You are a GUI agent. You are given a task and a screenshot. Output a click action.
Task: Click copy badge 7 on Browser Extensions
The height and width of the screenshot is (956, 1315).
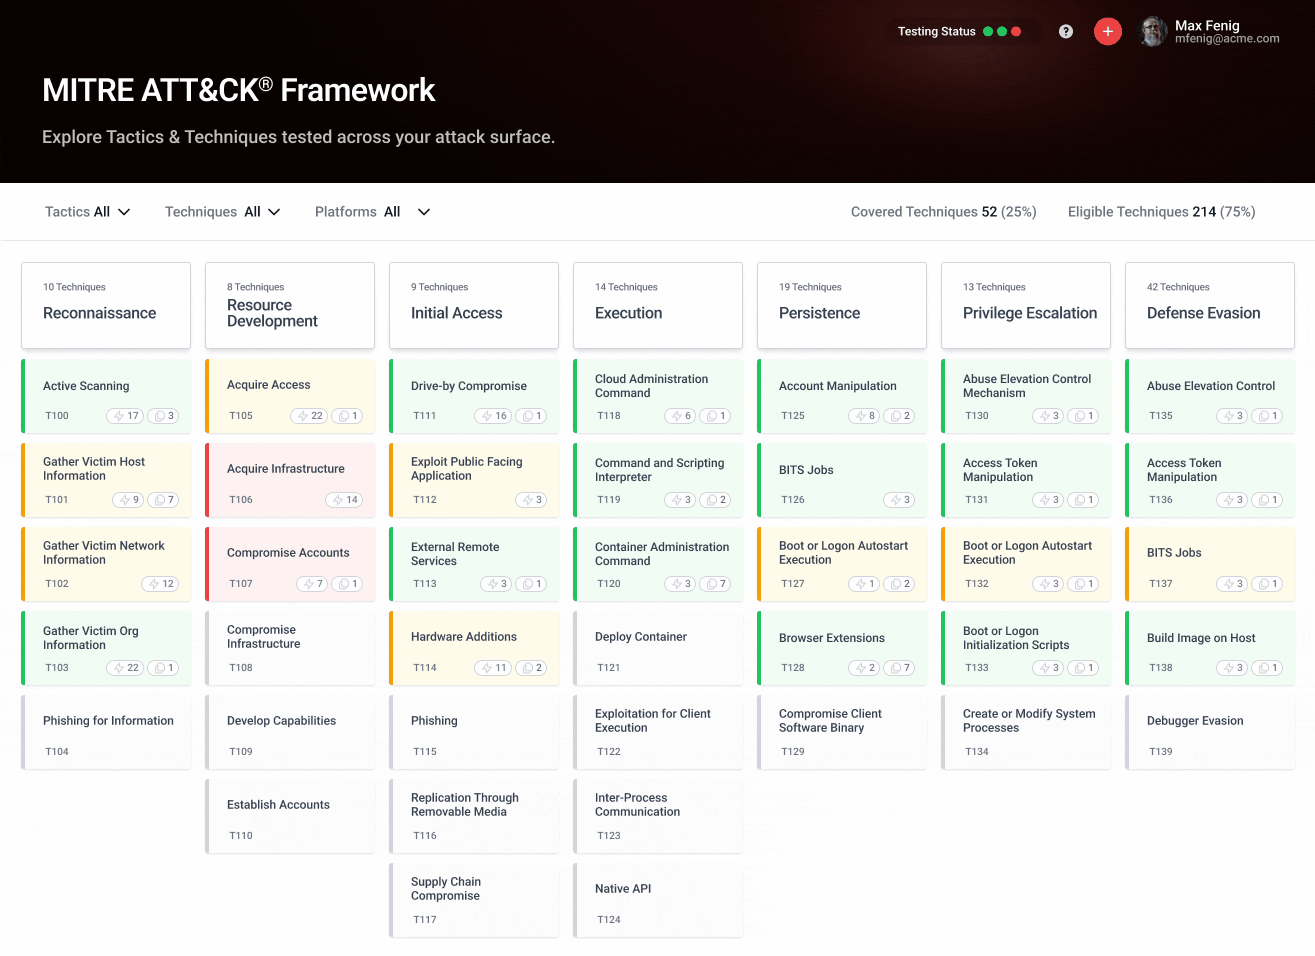coord(900,668)
